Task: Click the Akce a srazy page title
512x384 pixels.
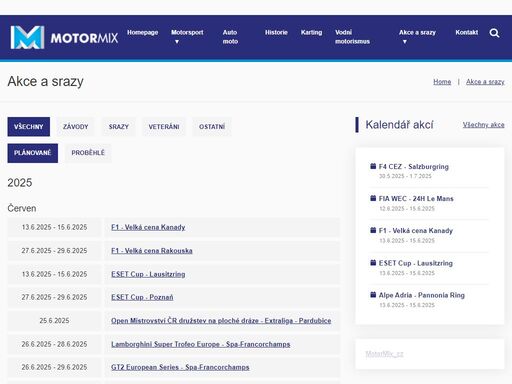Action: (x=46, y=81)
